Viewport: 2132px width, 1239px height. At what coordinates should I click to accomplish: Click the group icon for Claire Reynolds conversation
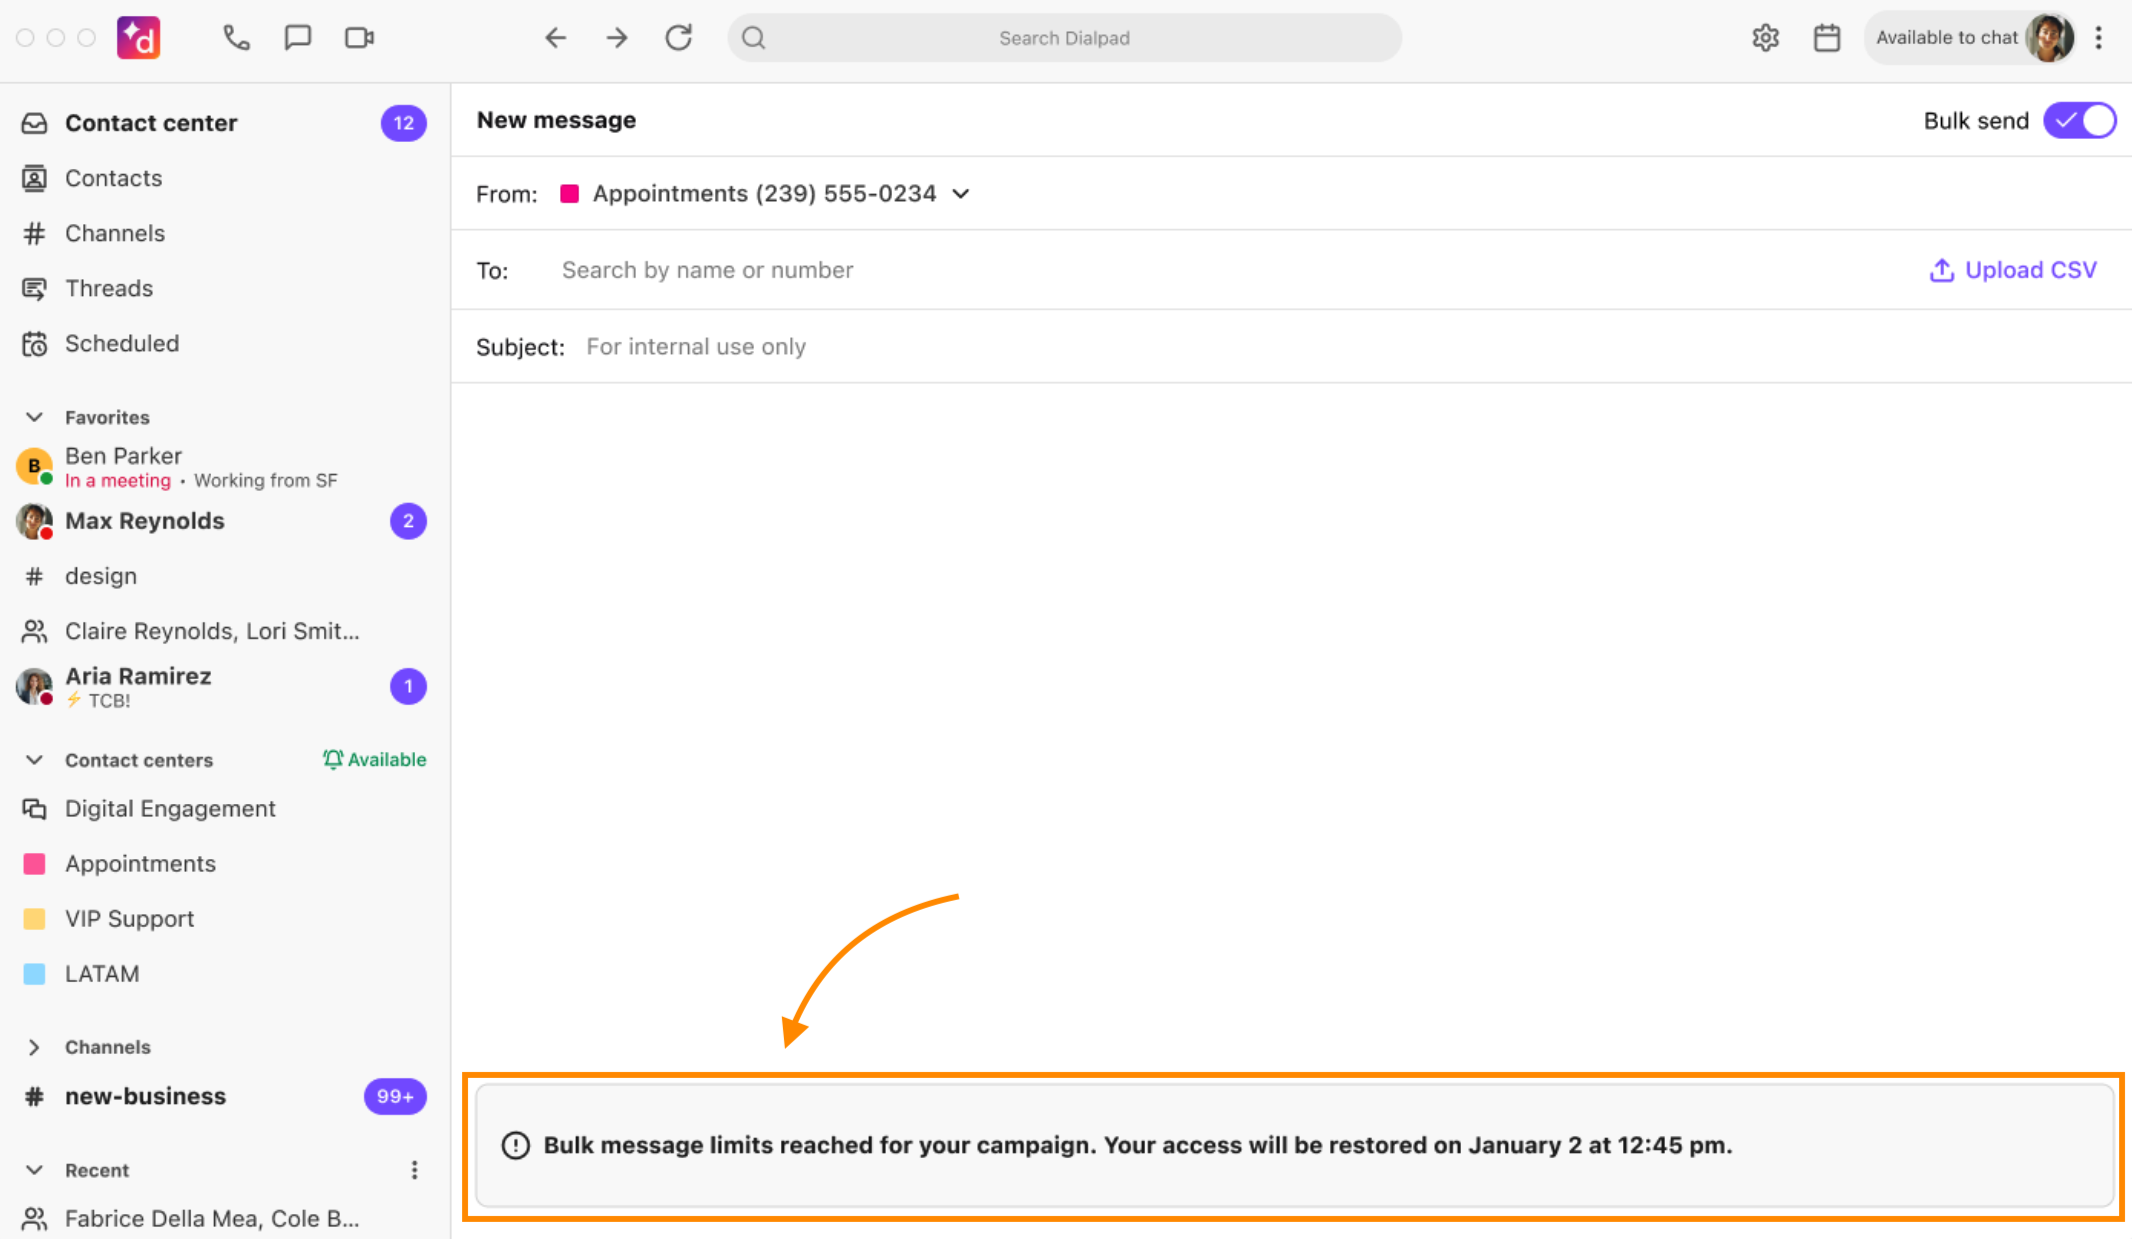click(x=35, y=631)
